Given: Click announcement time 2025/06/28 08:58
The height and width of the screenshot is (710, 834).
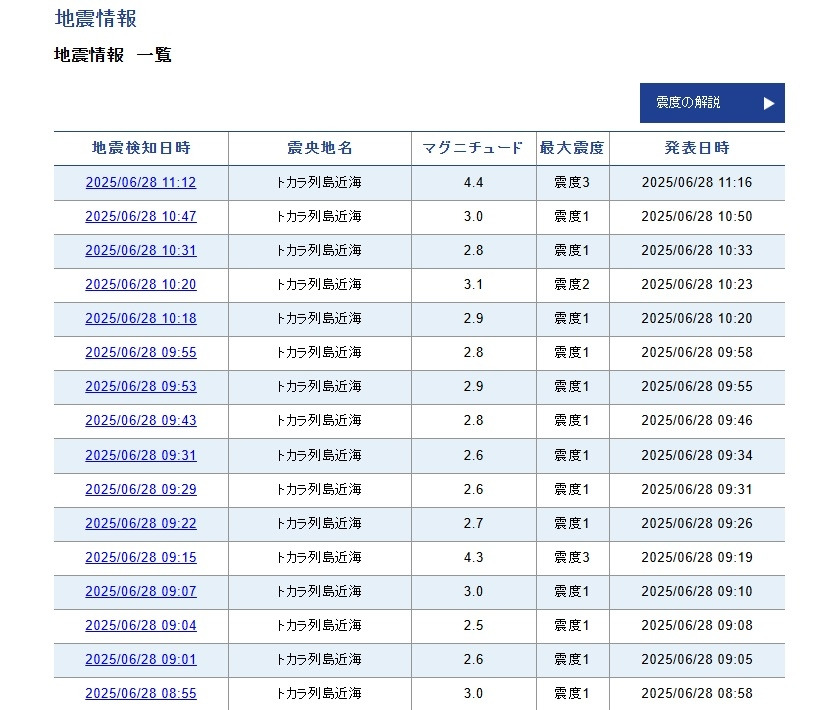Looking at the screenshot, I should [697, 694].
